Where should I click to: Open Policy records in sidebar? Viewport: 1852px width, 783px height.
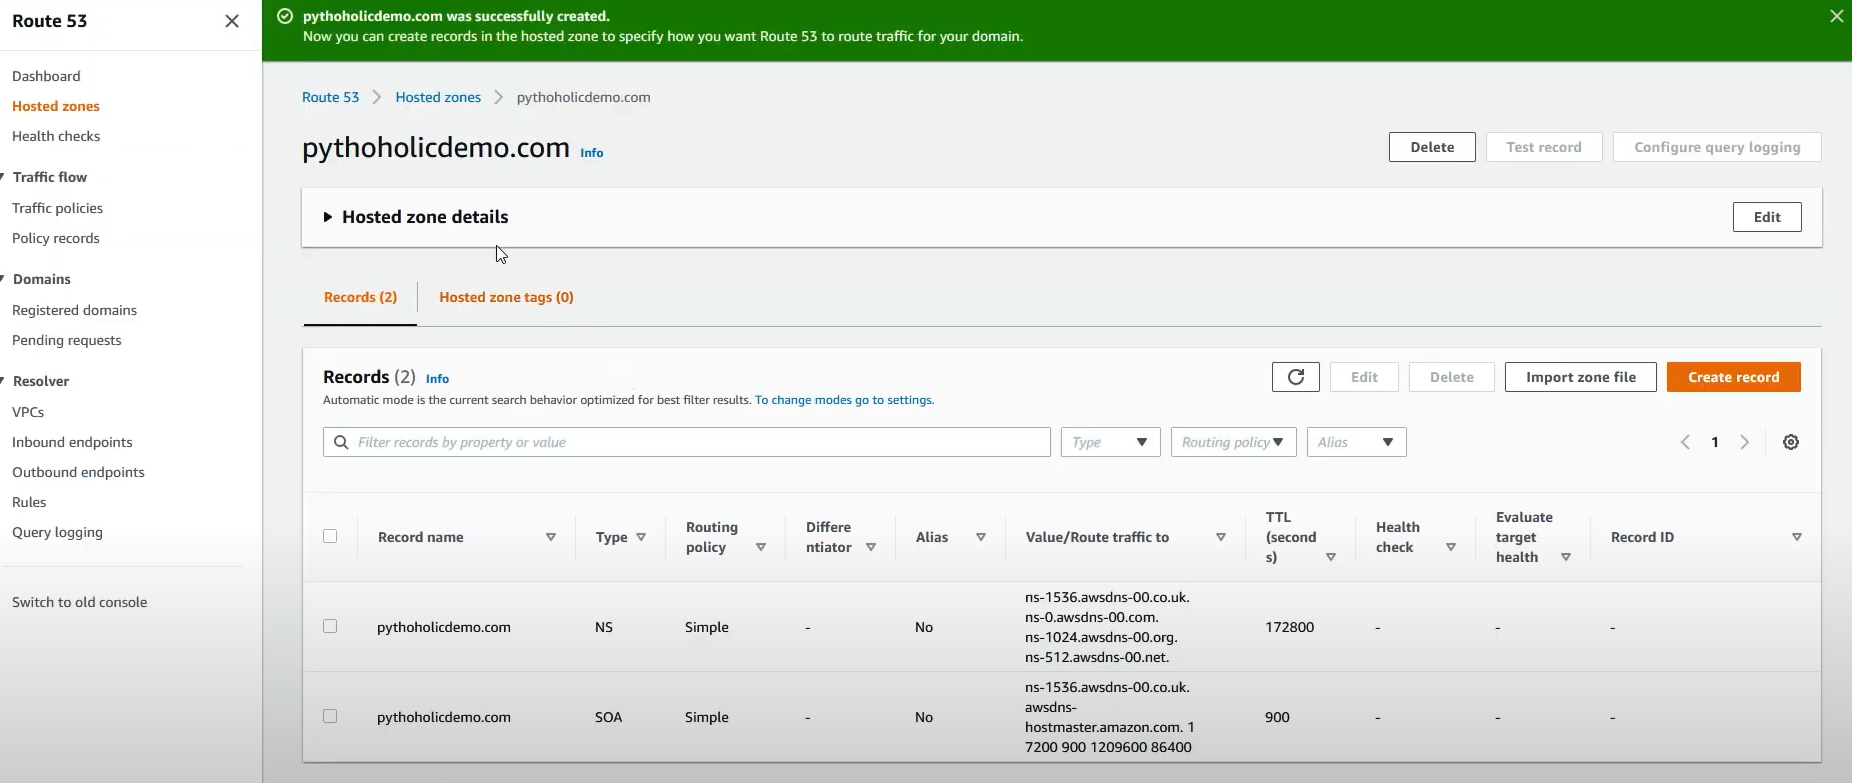click(x=56, y=238)
